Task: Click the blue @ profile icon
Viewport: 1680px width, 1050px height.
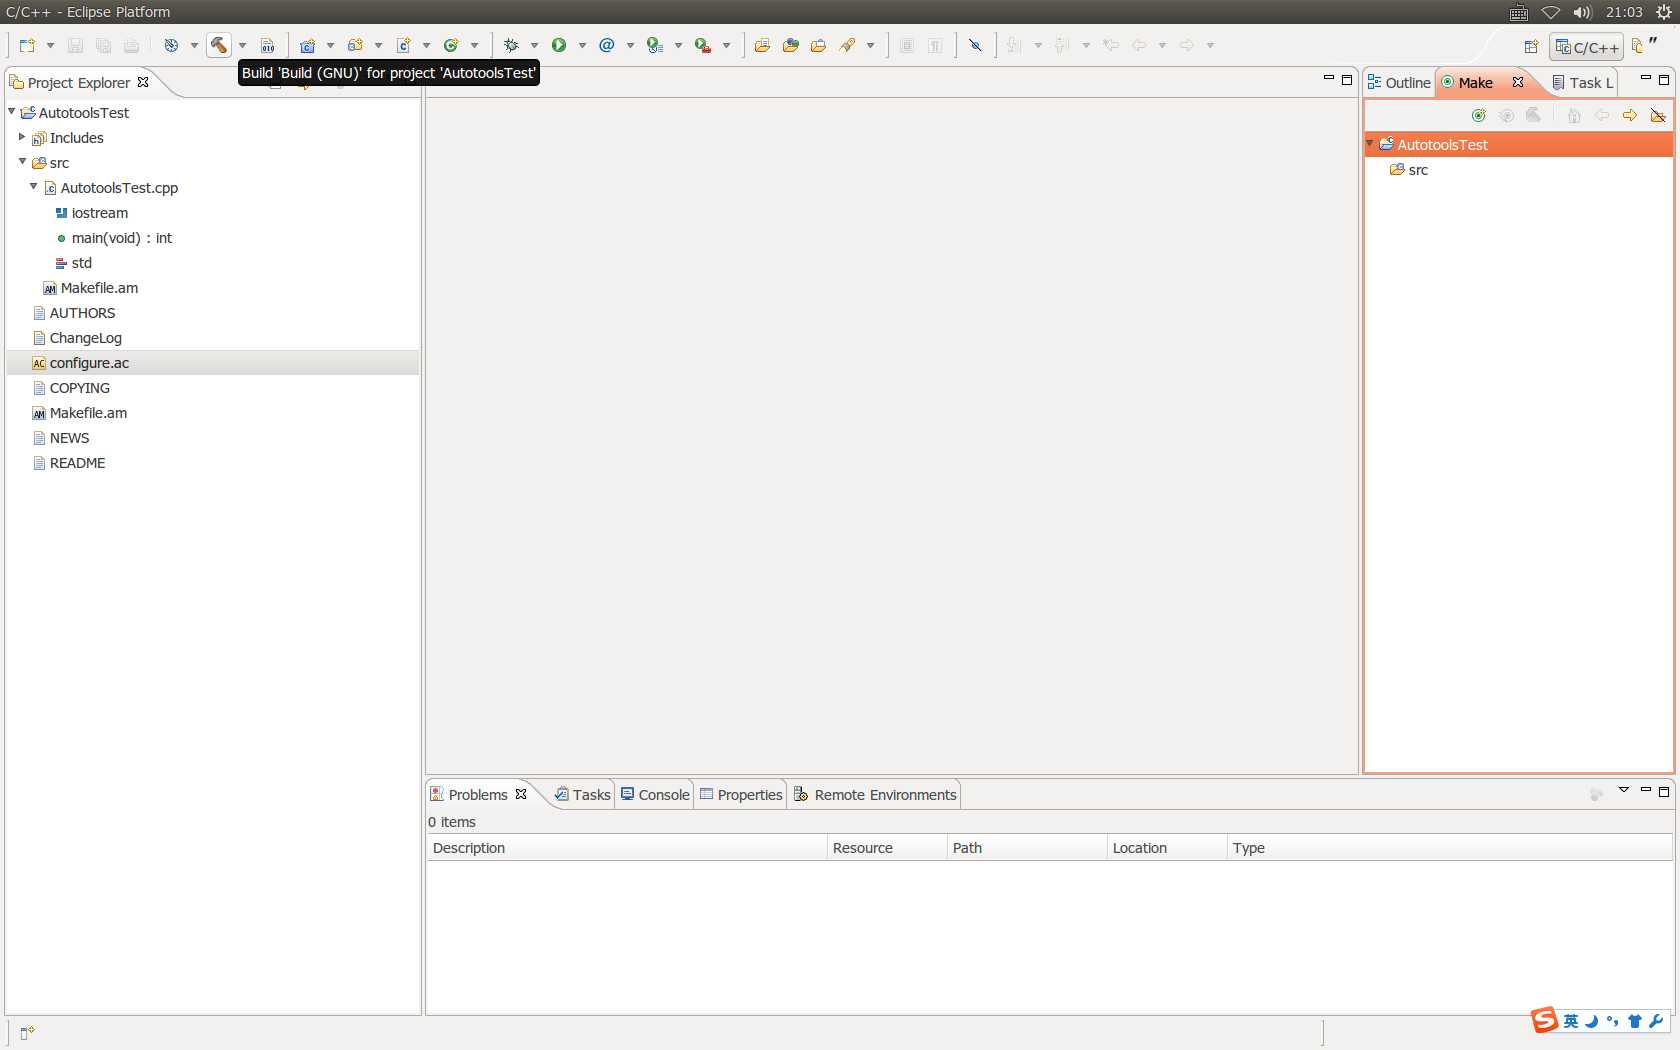Action: [x=607, y=45]
